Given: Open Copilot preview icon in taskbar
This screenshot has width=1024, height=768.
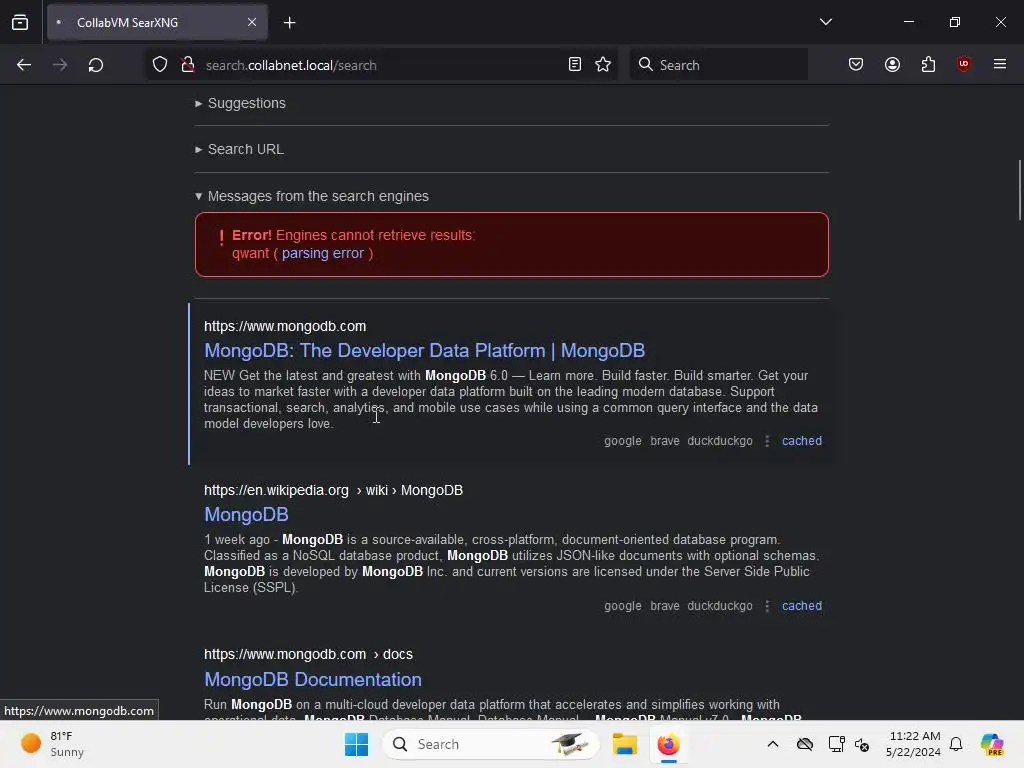Looking at the screenshot, I should (992, 744).
